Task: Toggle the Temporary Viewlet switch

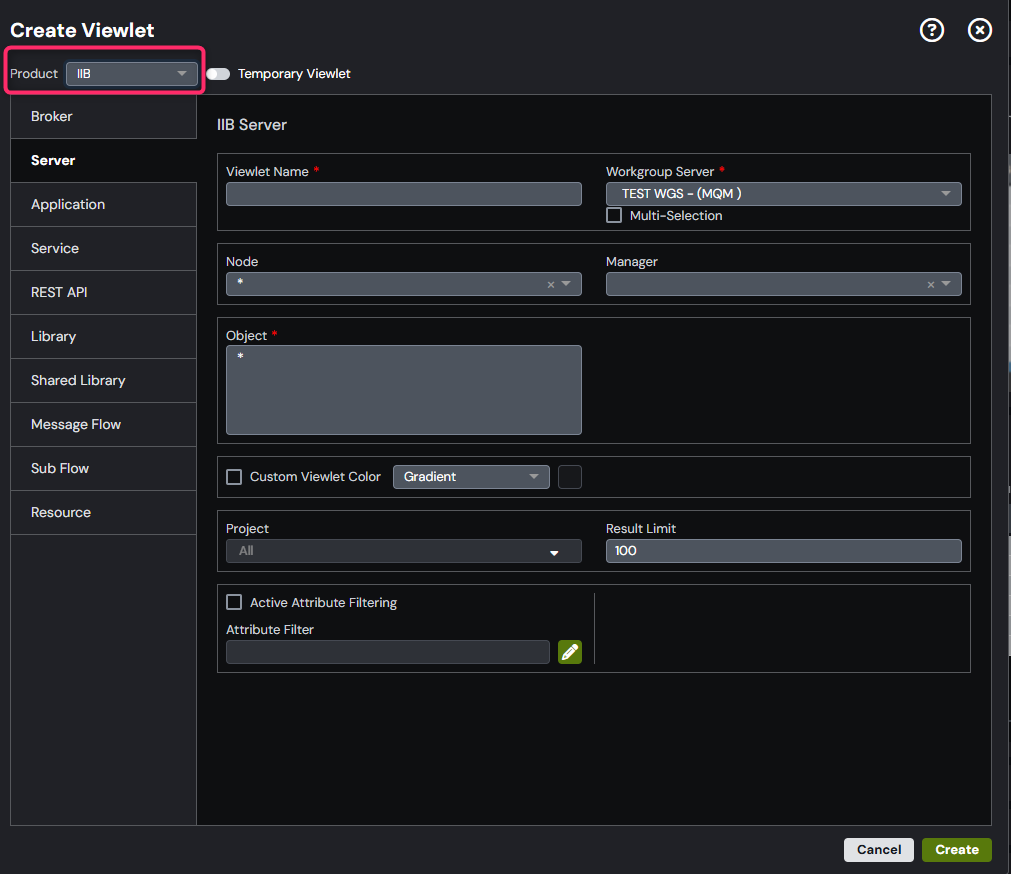Action: pos(218,73)
